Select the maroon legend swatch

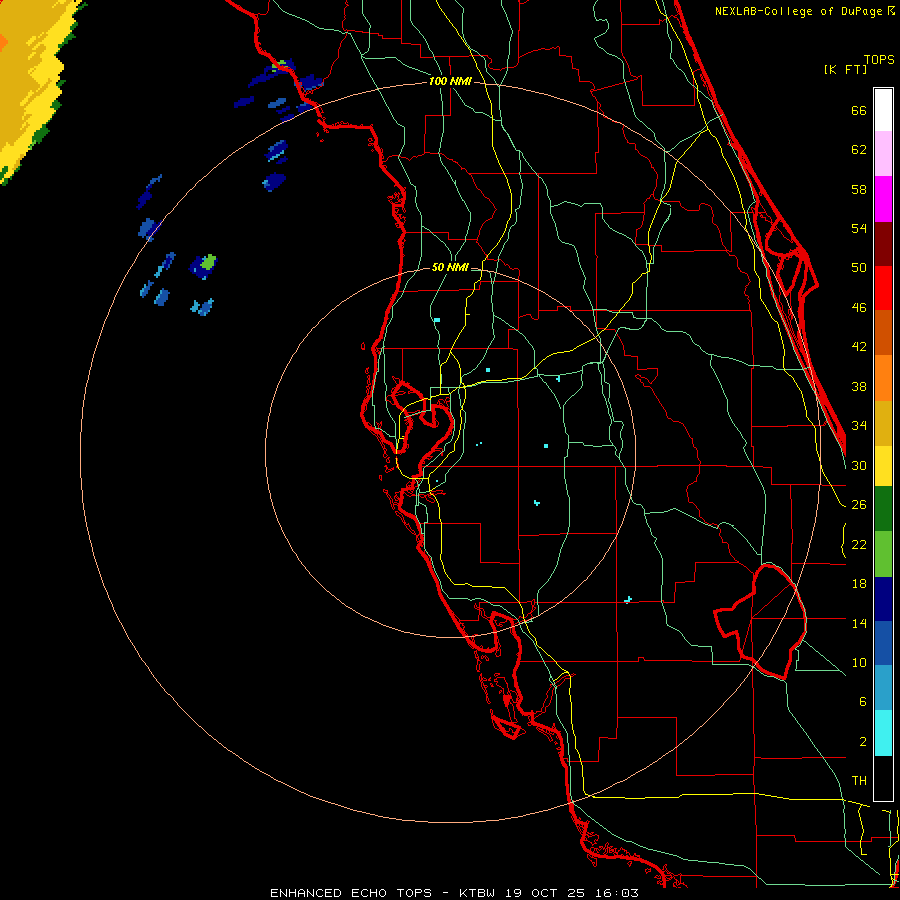click(883, 243)
